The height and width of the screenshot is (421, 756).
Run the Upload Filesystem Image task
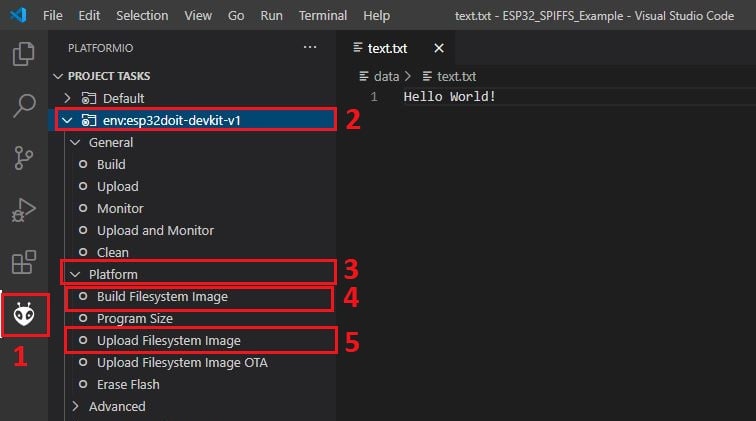168,341
